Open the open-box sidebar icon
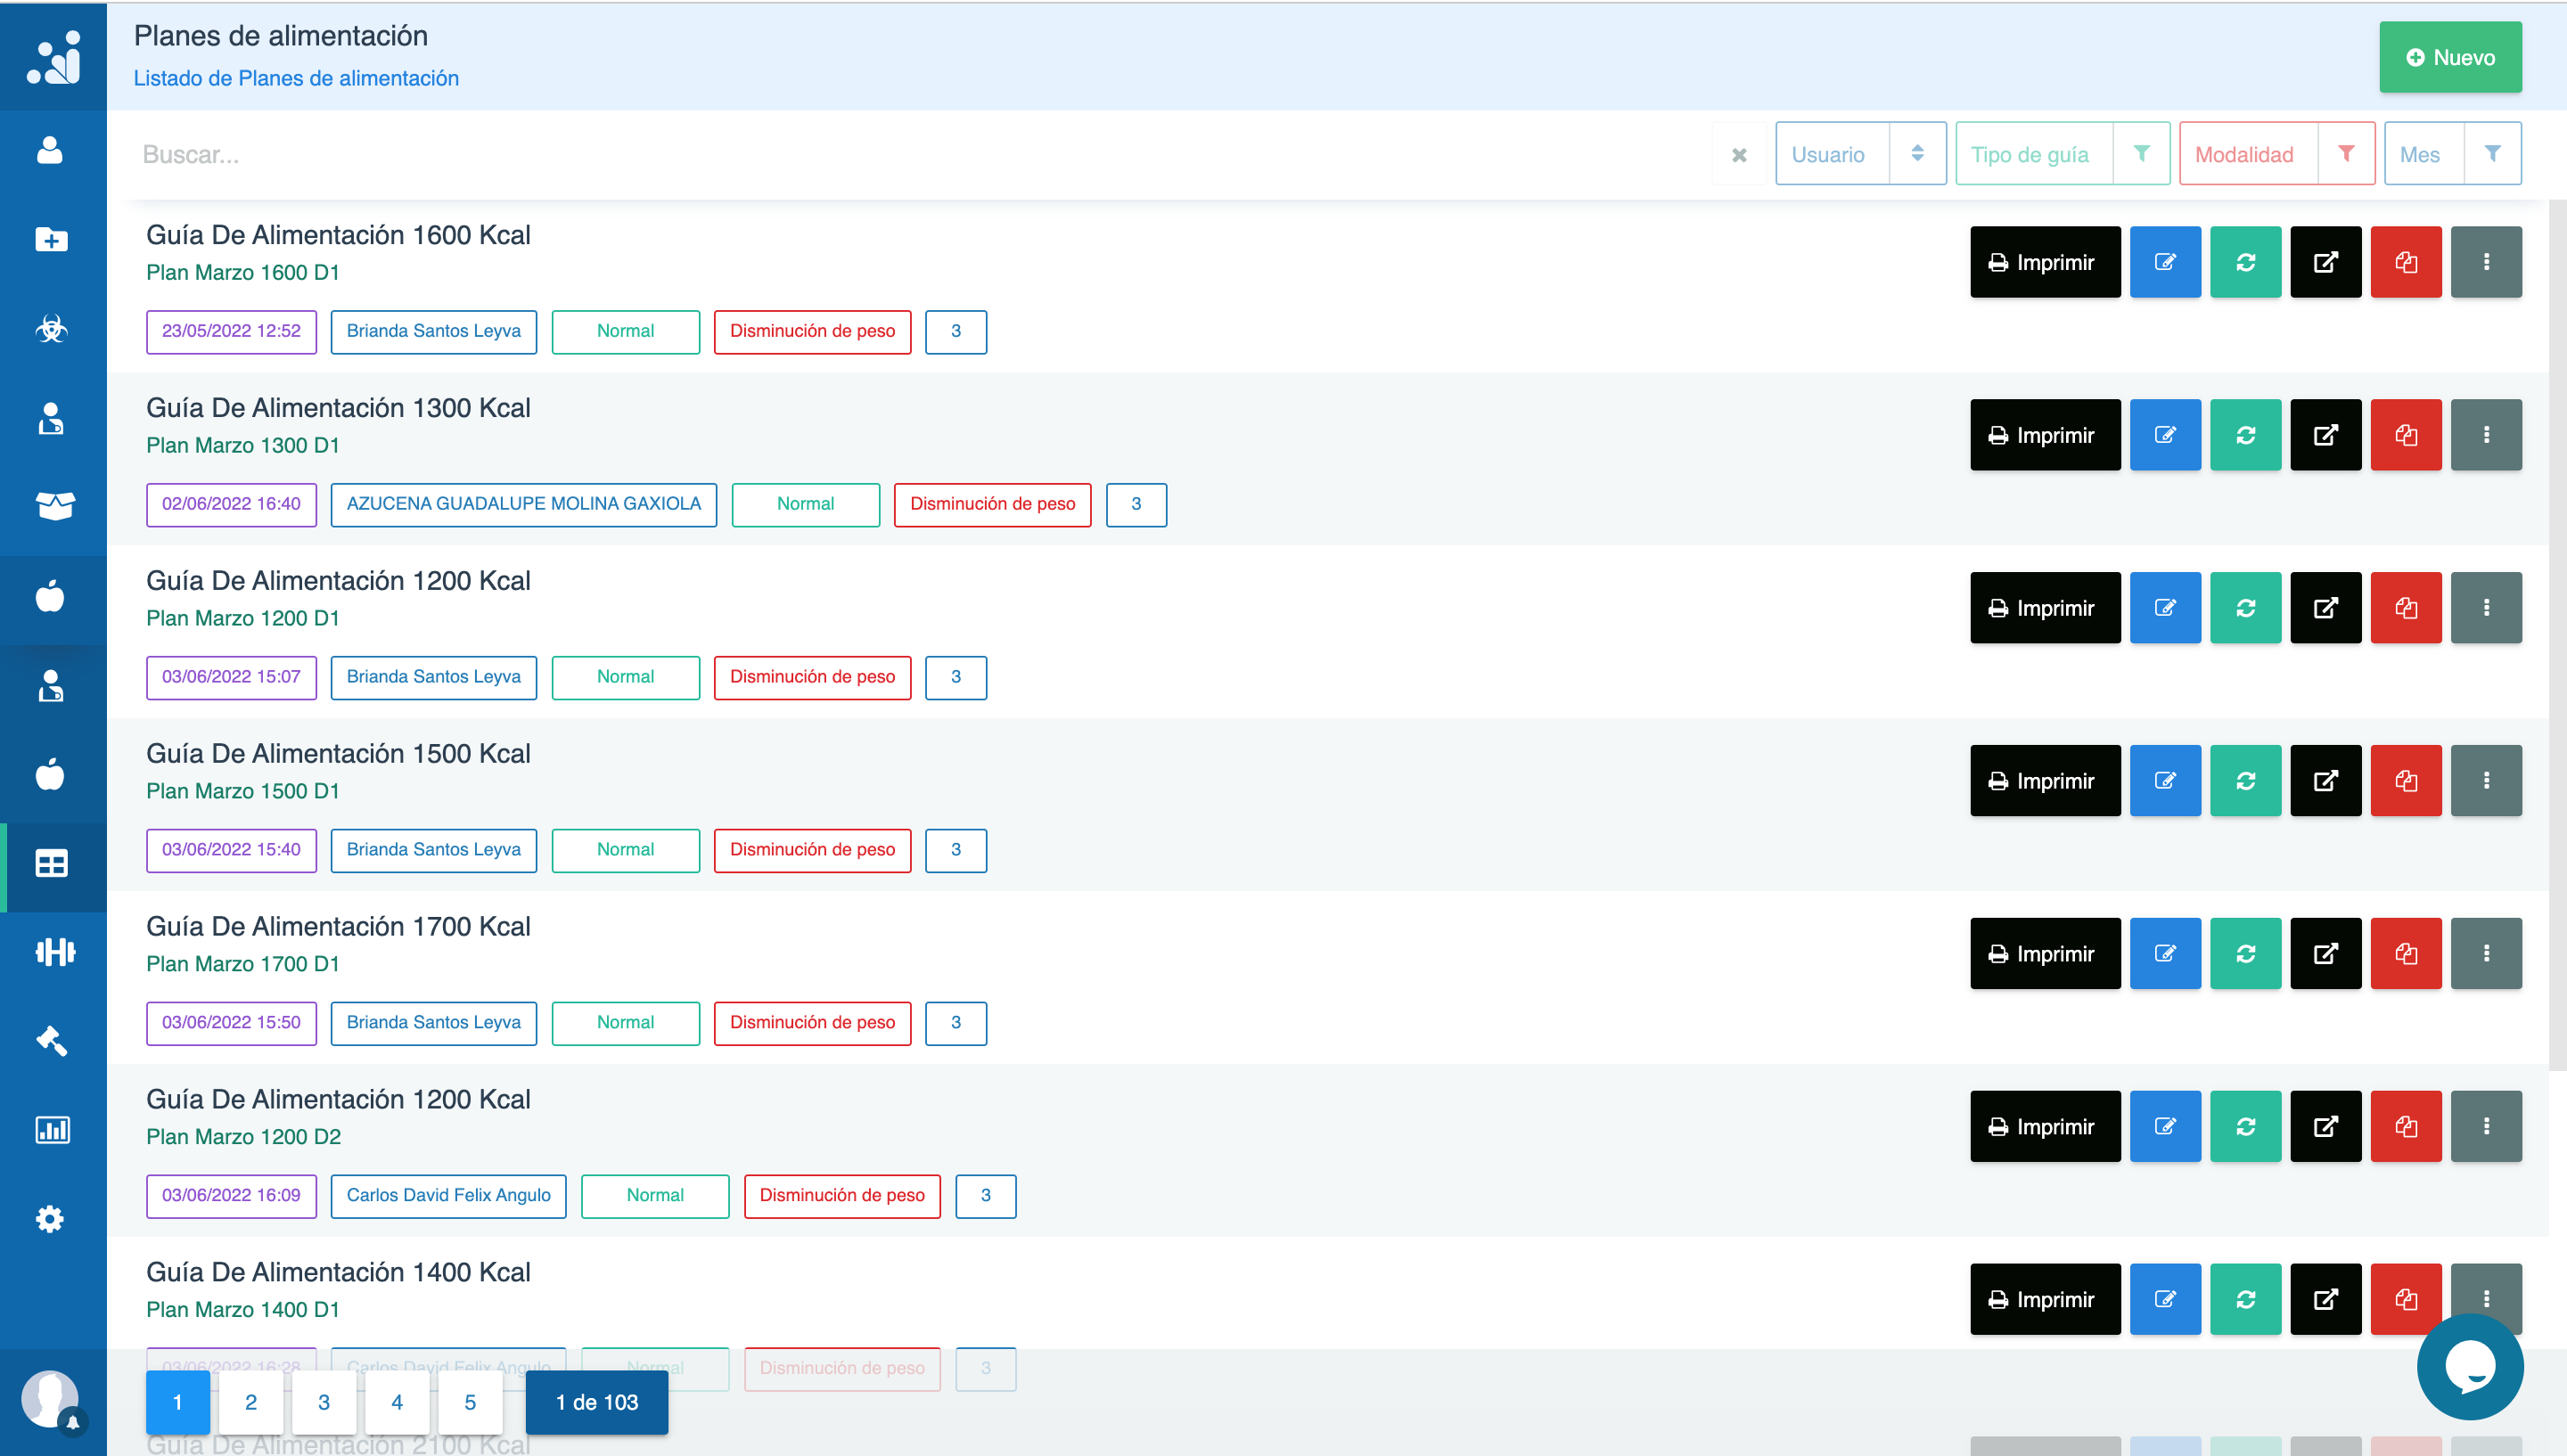2567x1456 pixels. pyautogui.click(x=54, y=506)
